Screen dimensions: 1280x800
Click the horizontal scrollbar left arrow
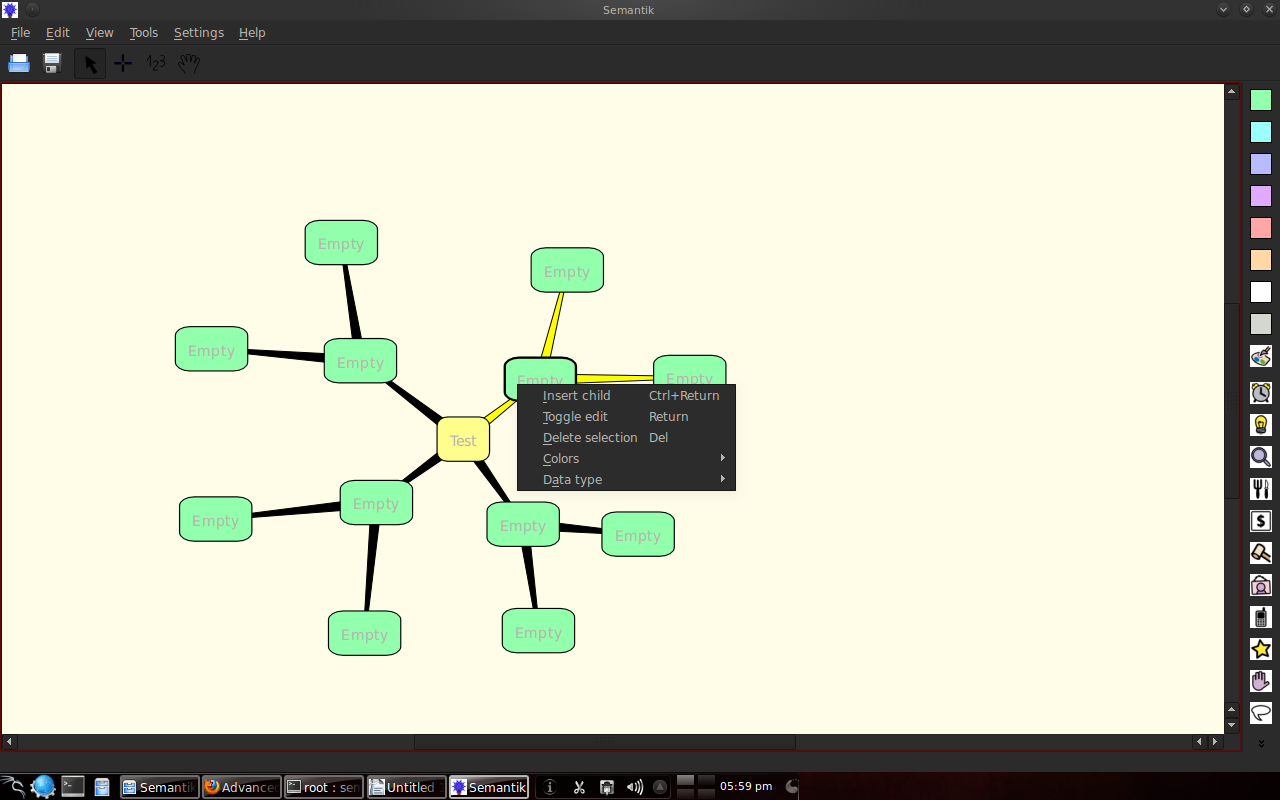pos(9,742)
